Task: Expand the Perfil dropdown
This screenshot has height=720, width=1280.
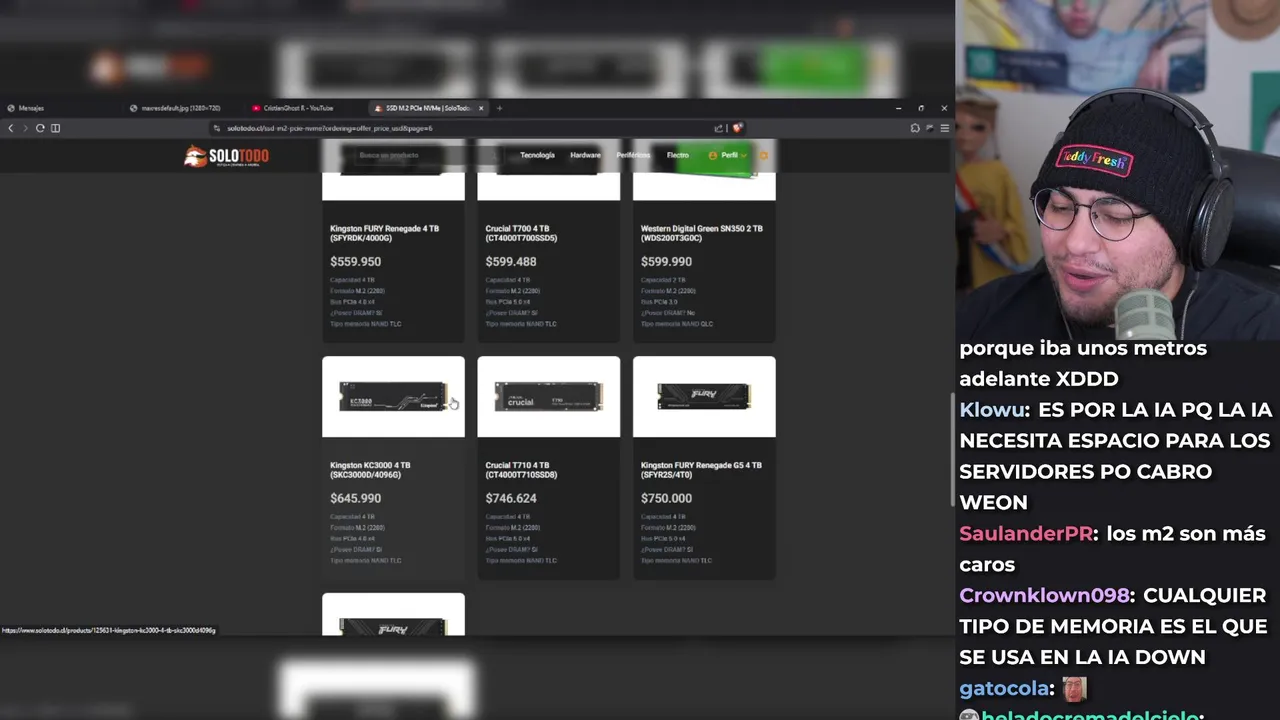Action: (728, 155)
